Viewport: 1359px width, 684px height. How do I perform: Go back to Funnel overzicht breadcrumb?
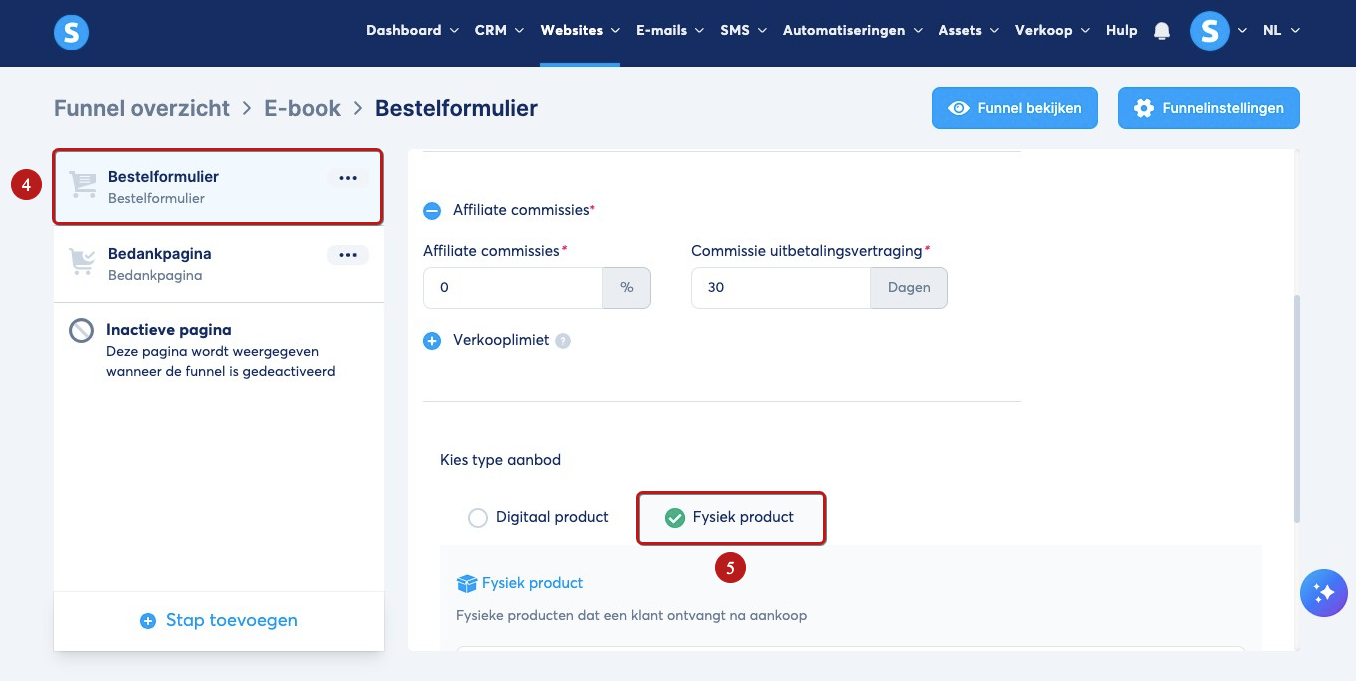[x=142, y=108]
